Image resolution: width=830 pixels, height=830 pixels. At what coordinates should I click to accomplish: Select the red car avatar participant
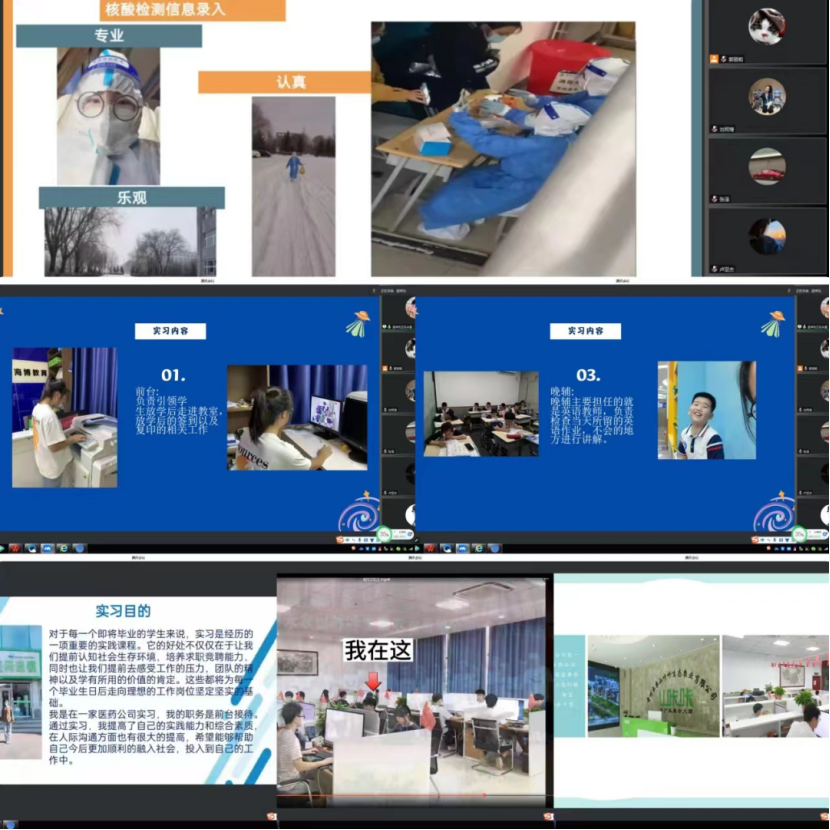767,166
